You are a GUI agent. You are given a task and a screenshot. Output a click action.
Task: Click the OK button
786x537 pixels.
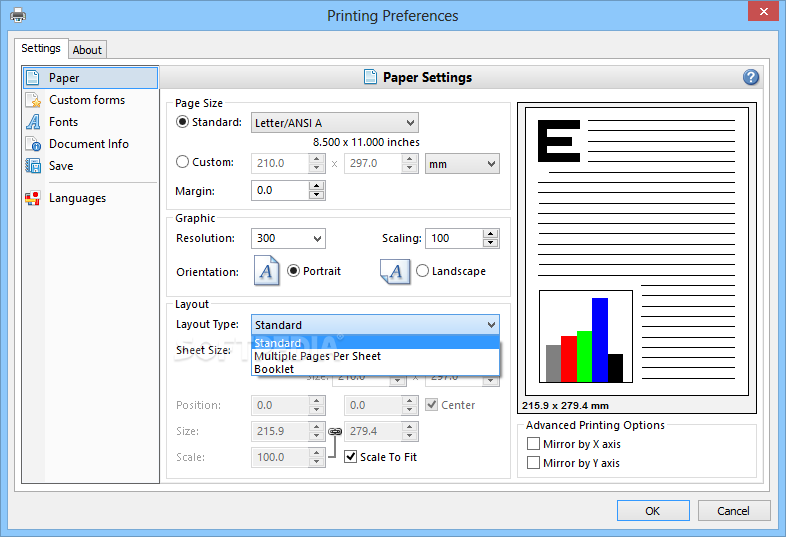tap(653, 510)
